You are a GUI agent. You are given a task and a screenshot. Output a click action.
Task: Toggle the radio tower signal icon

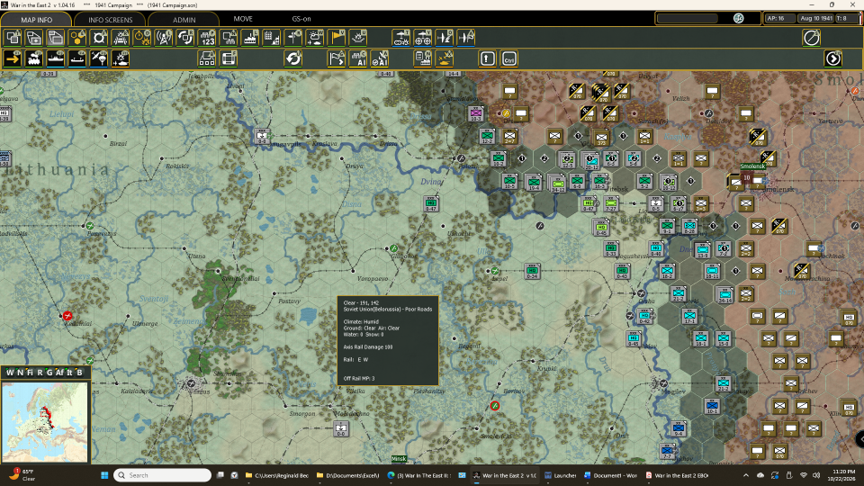164,38
